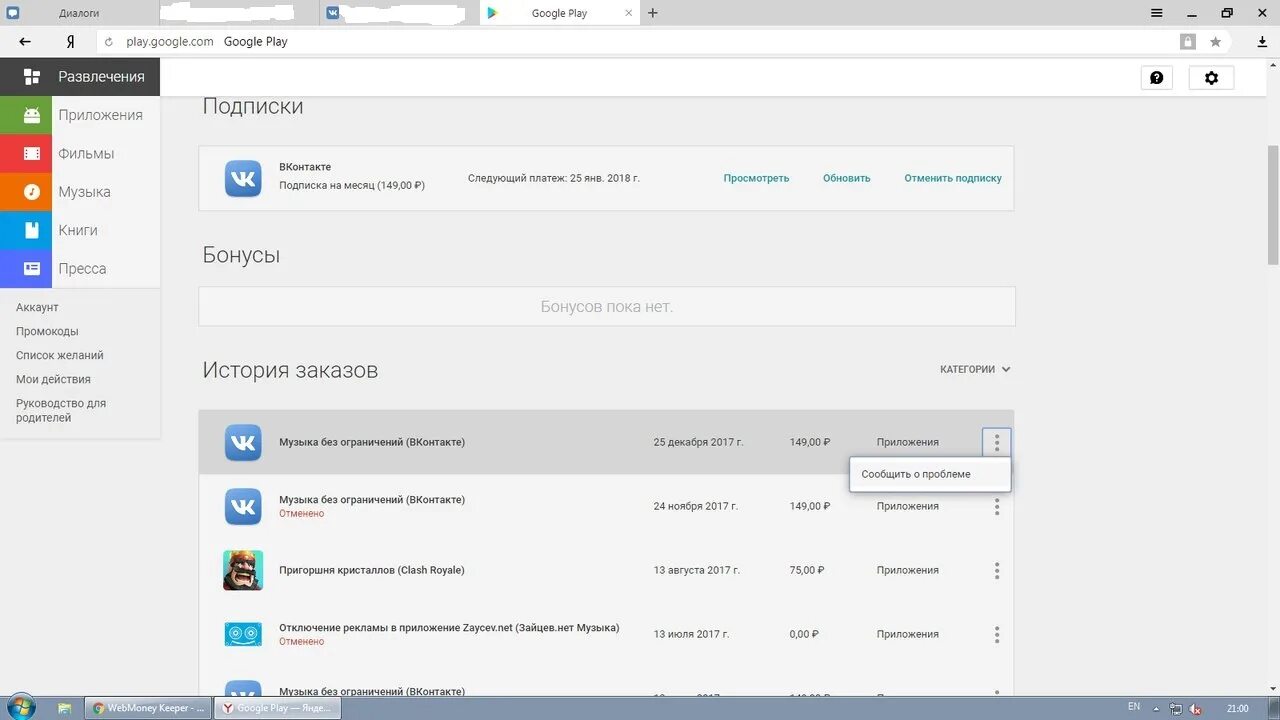
Task: Open settings gear button
Action: tap(1211, 77)
